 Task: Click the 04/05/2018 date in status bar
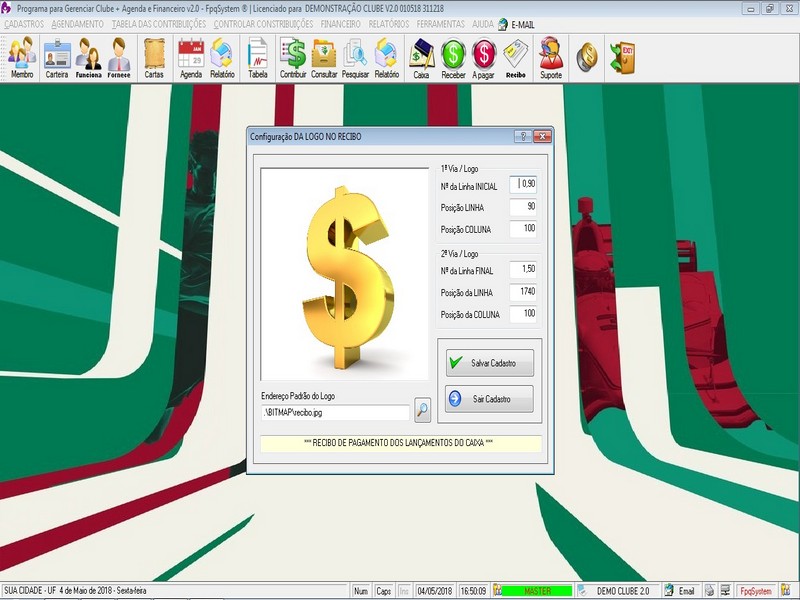435,591
